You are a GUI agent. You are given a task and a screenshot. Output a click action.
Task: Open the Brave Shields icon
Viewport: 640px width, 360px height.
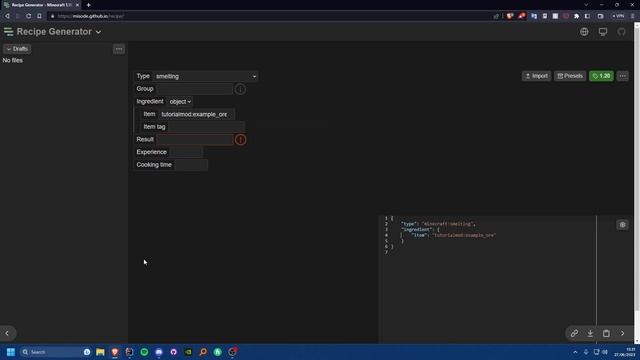point(509,16)
